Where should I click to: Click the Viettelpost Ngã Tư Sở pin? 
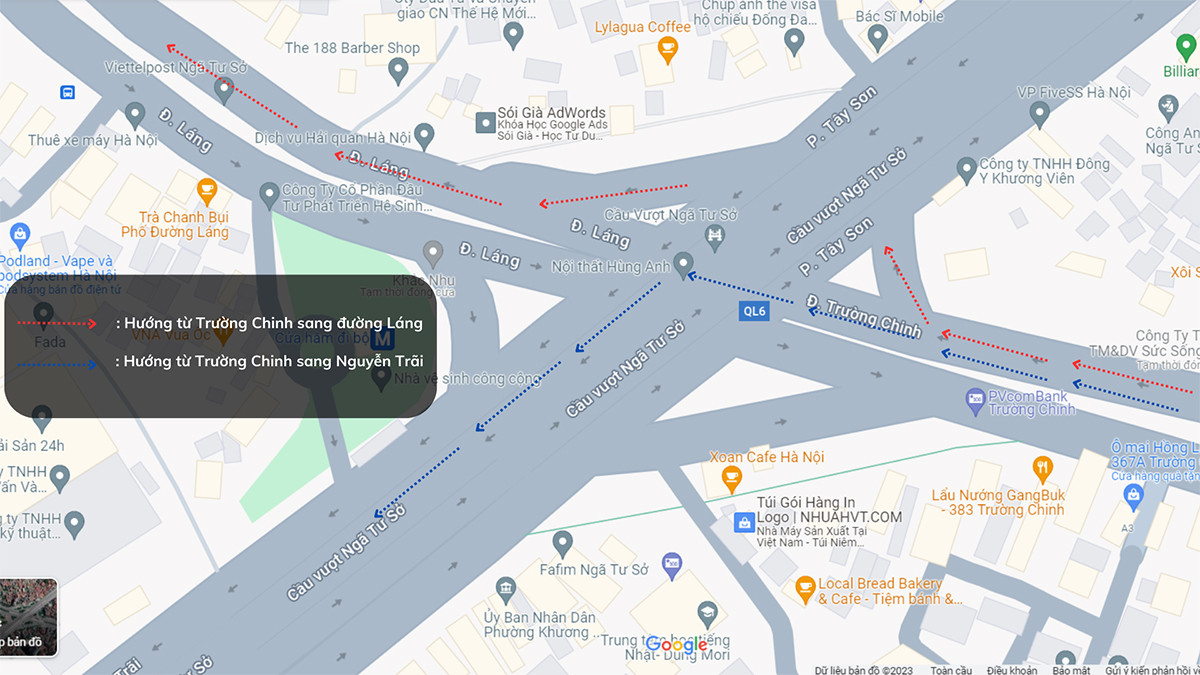click(224, 89)
